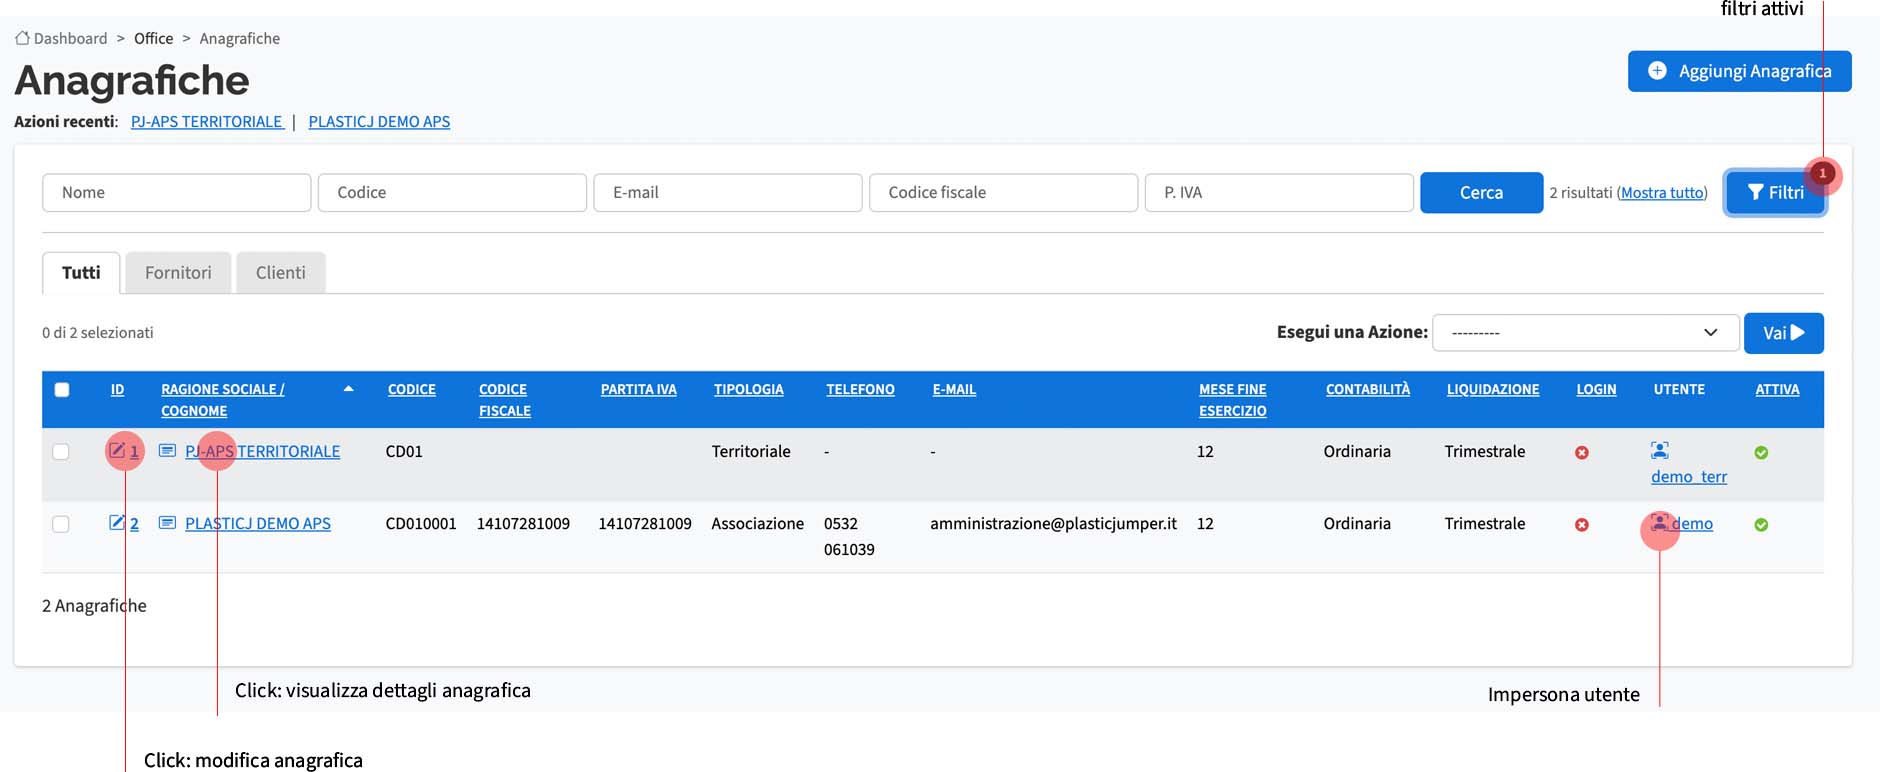The height and width of the screenshot is (772, 1880).
Task: Toggle the select-all checkbox in table header
Action: pos(62,390)
